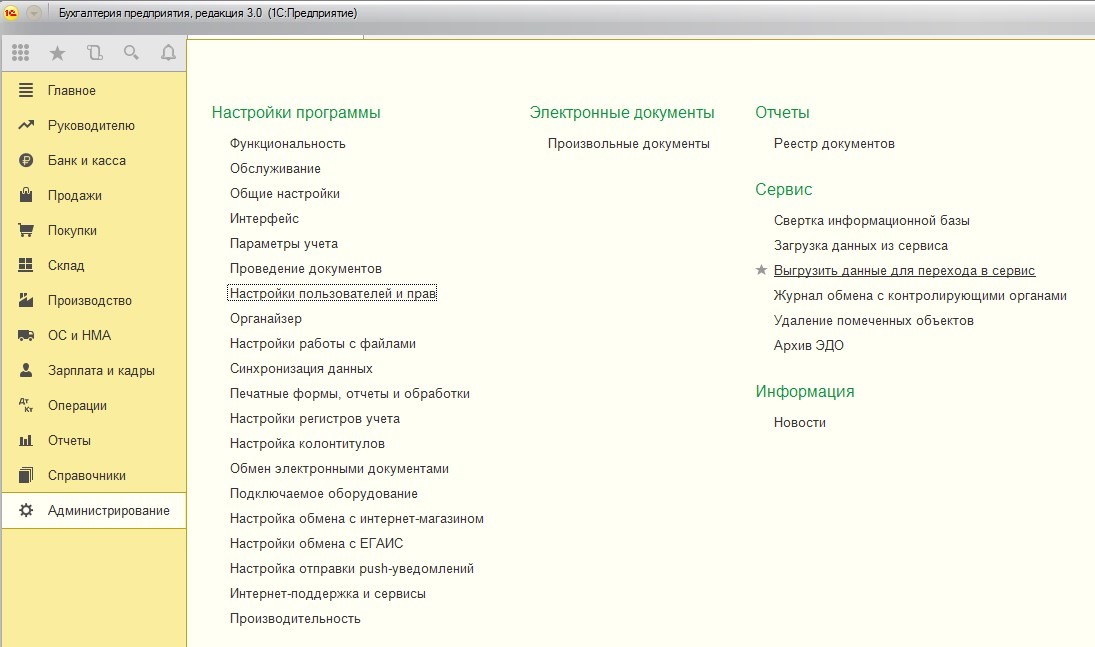Open Обмен электронными документами link
Image resolution: width=1095 pixels, height=647 pixels.
(339, 469)
